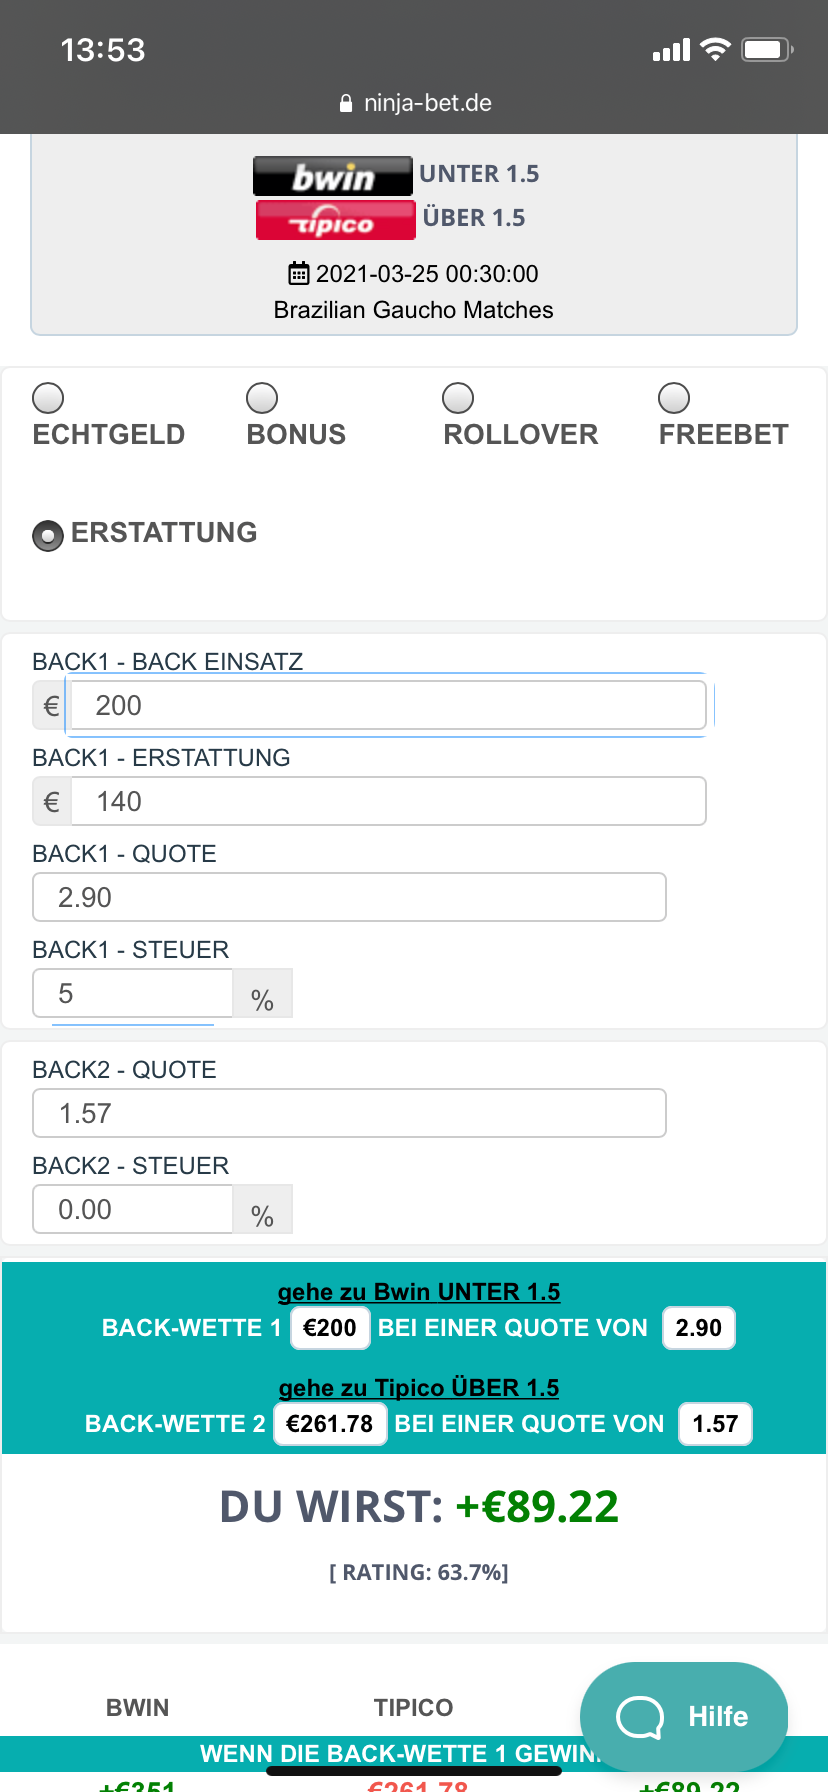
Task: Edit the BACK2 Quote field showing 1.57
Action: 349,1113
